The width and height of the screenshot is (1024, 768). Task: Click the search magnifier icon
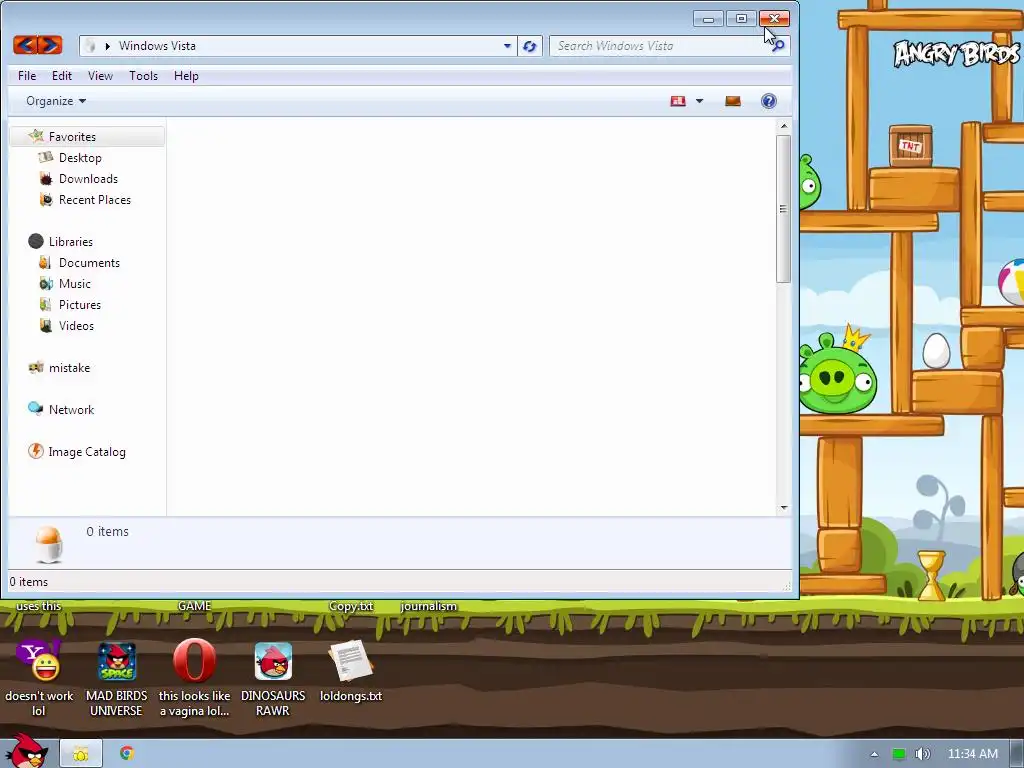coord(778,46)
